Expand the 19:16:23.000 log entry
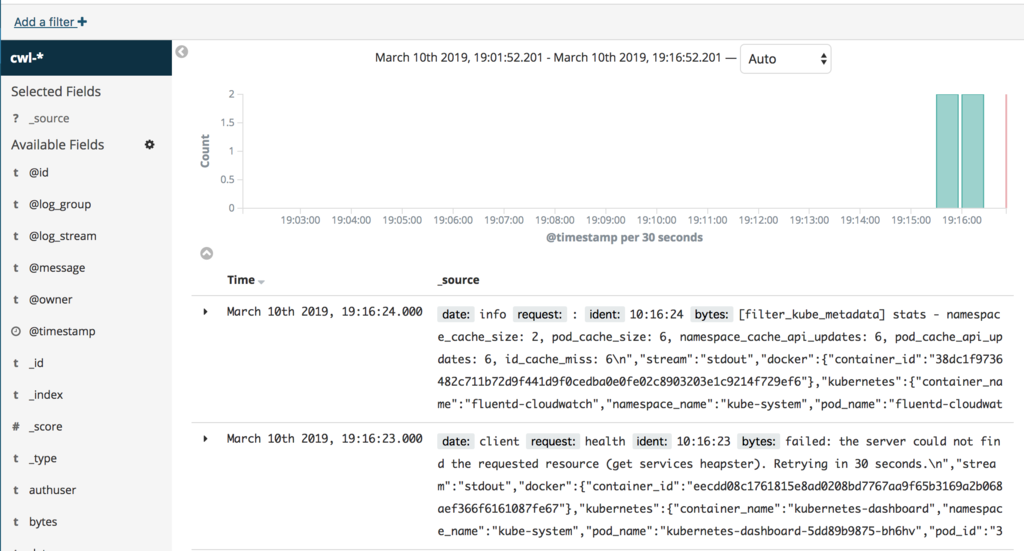Image resolution: width=1024 pixels, height=551 pixels. tap(205, 439)
